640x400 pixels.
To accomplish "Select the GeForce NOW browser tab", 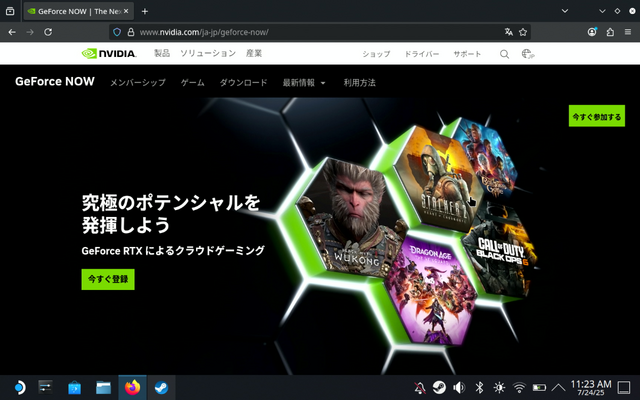I will tap(78, 11).
